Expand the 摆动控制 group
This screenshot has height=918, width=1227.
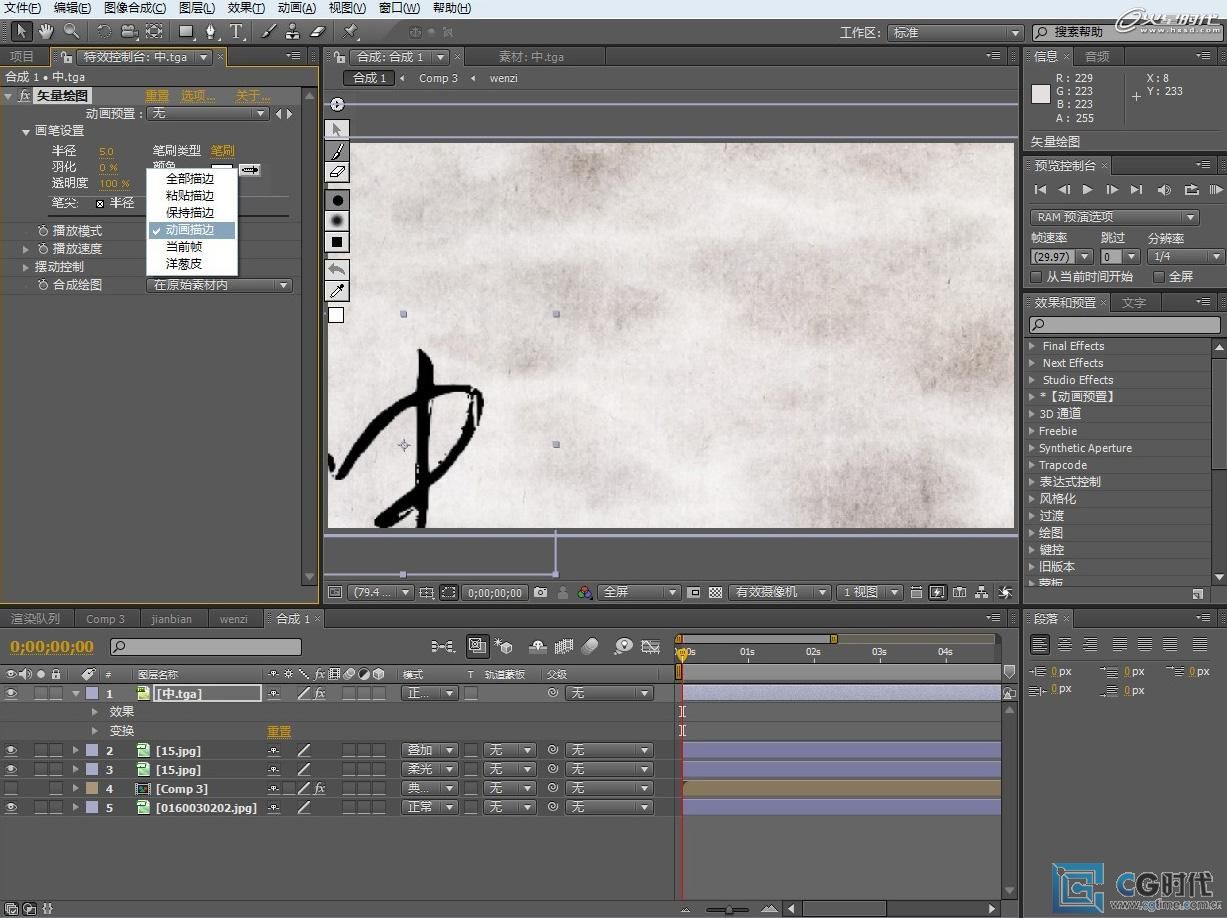click(27, 267)
